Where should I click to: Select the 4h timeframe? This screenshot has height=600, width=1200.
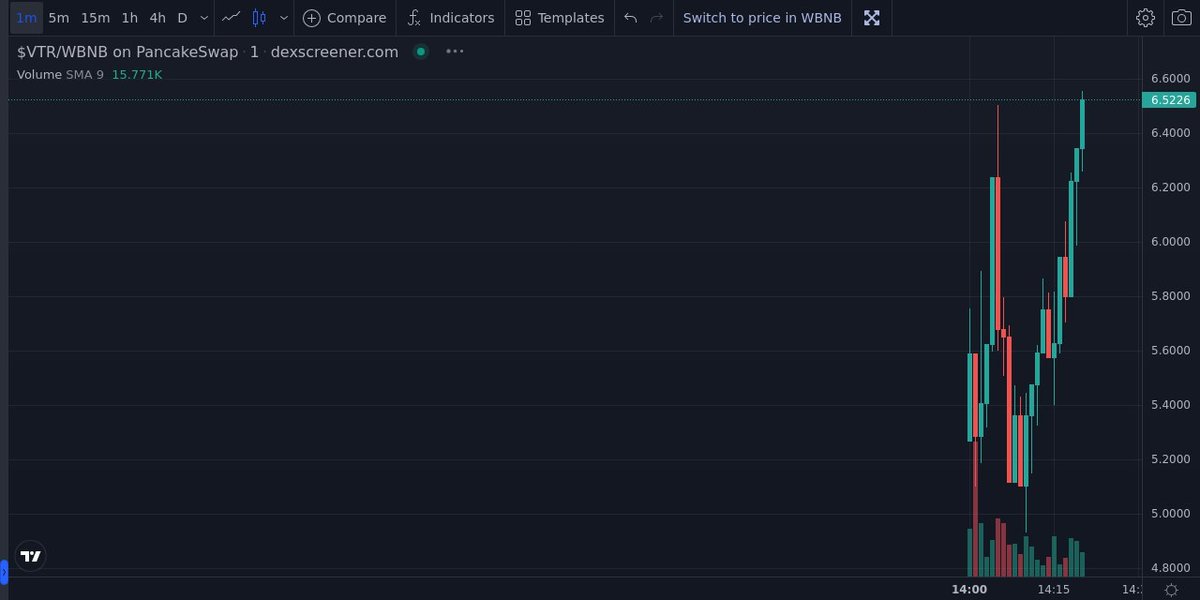click(158, 17)
